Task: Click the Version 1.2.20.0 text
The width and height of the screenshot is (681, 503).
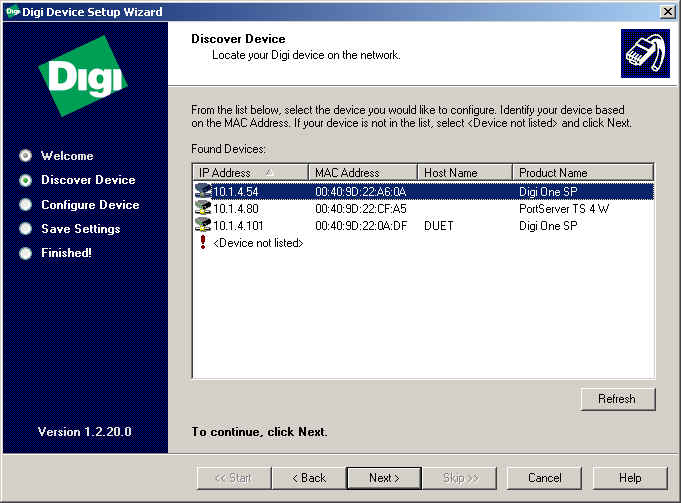Action: pos(84,431)
